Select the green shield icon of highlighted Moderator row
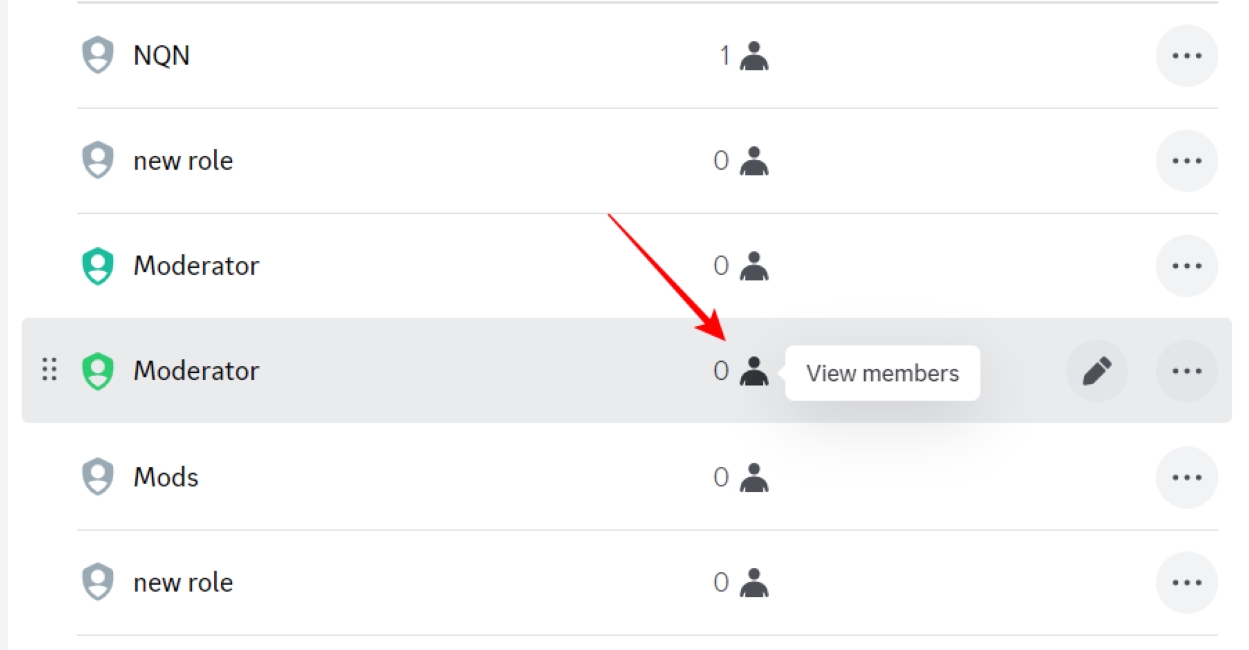The image size is (1249, 650). coord(98,370)
